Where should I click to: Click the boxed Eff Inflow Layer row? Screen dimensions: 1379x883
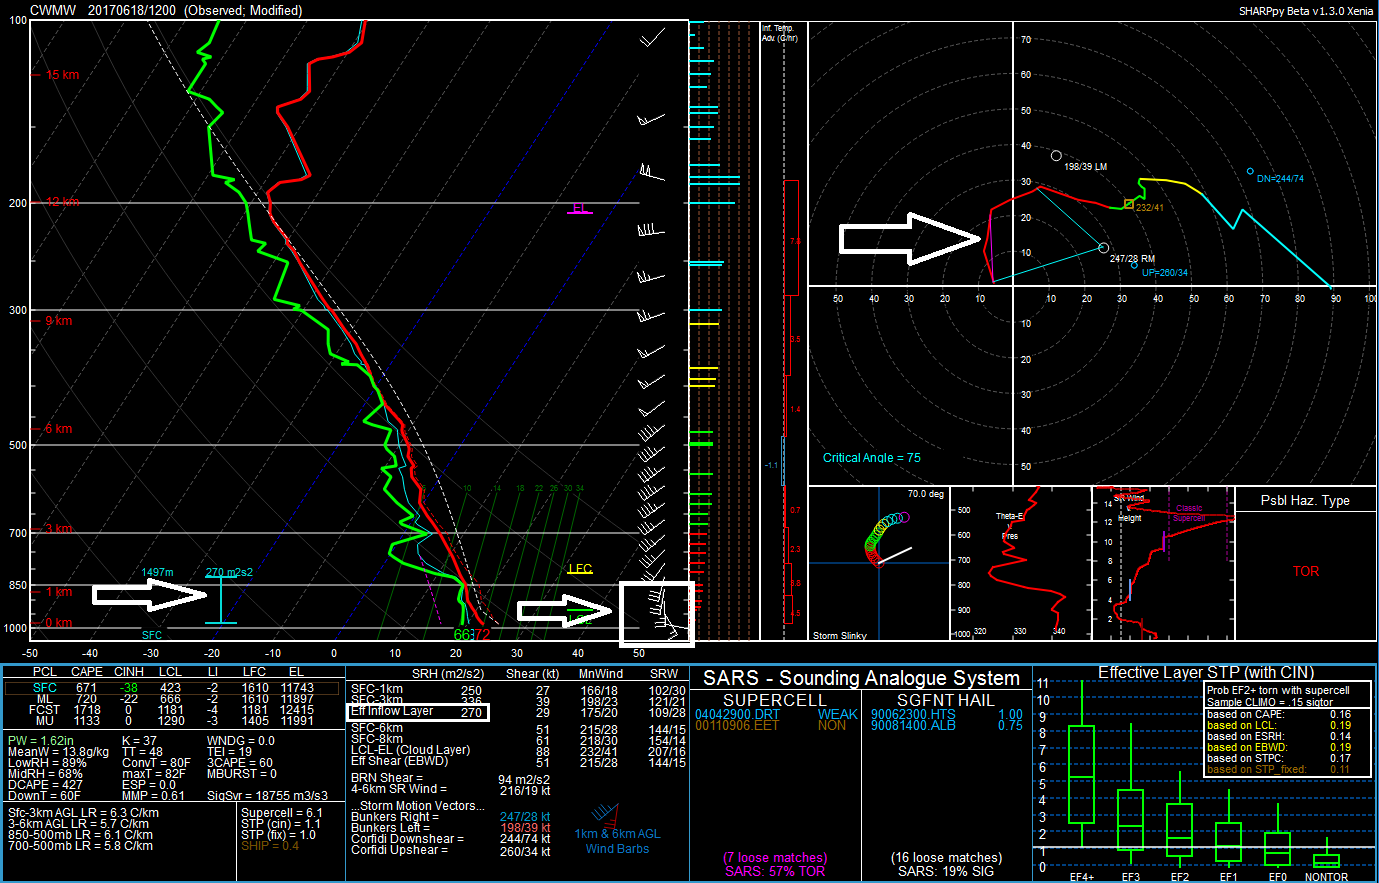point(418,712)
